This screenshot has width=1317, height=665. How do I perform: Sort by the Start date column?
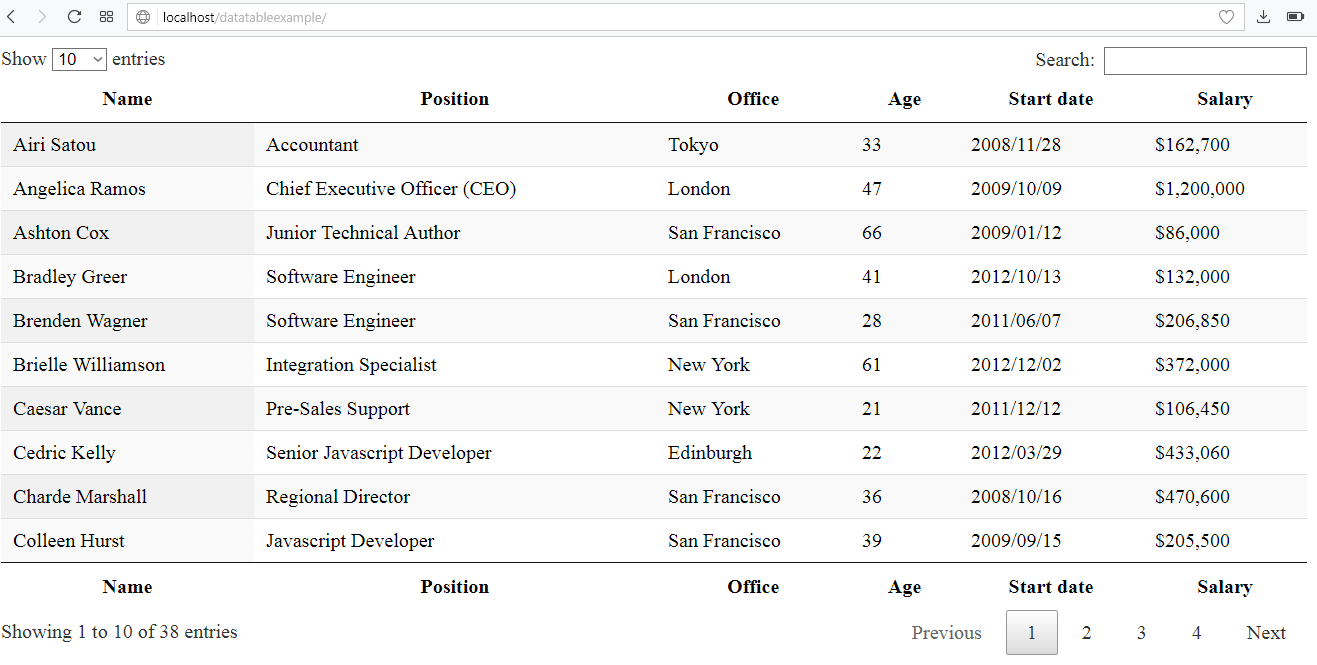pyautogui.click(x=1051, y=98)
